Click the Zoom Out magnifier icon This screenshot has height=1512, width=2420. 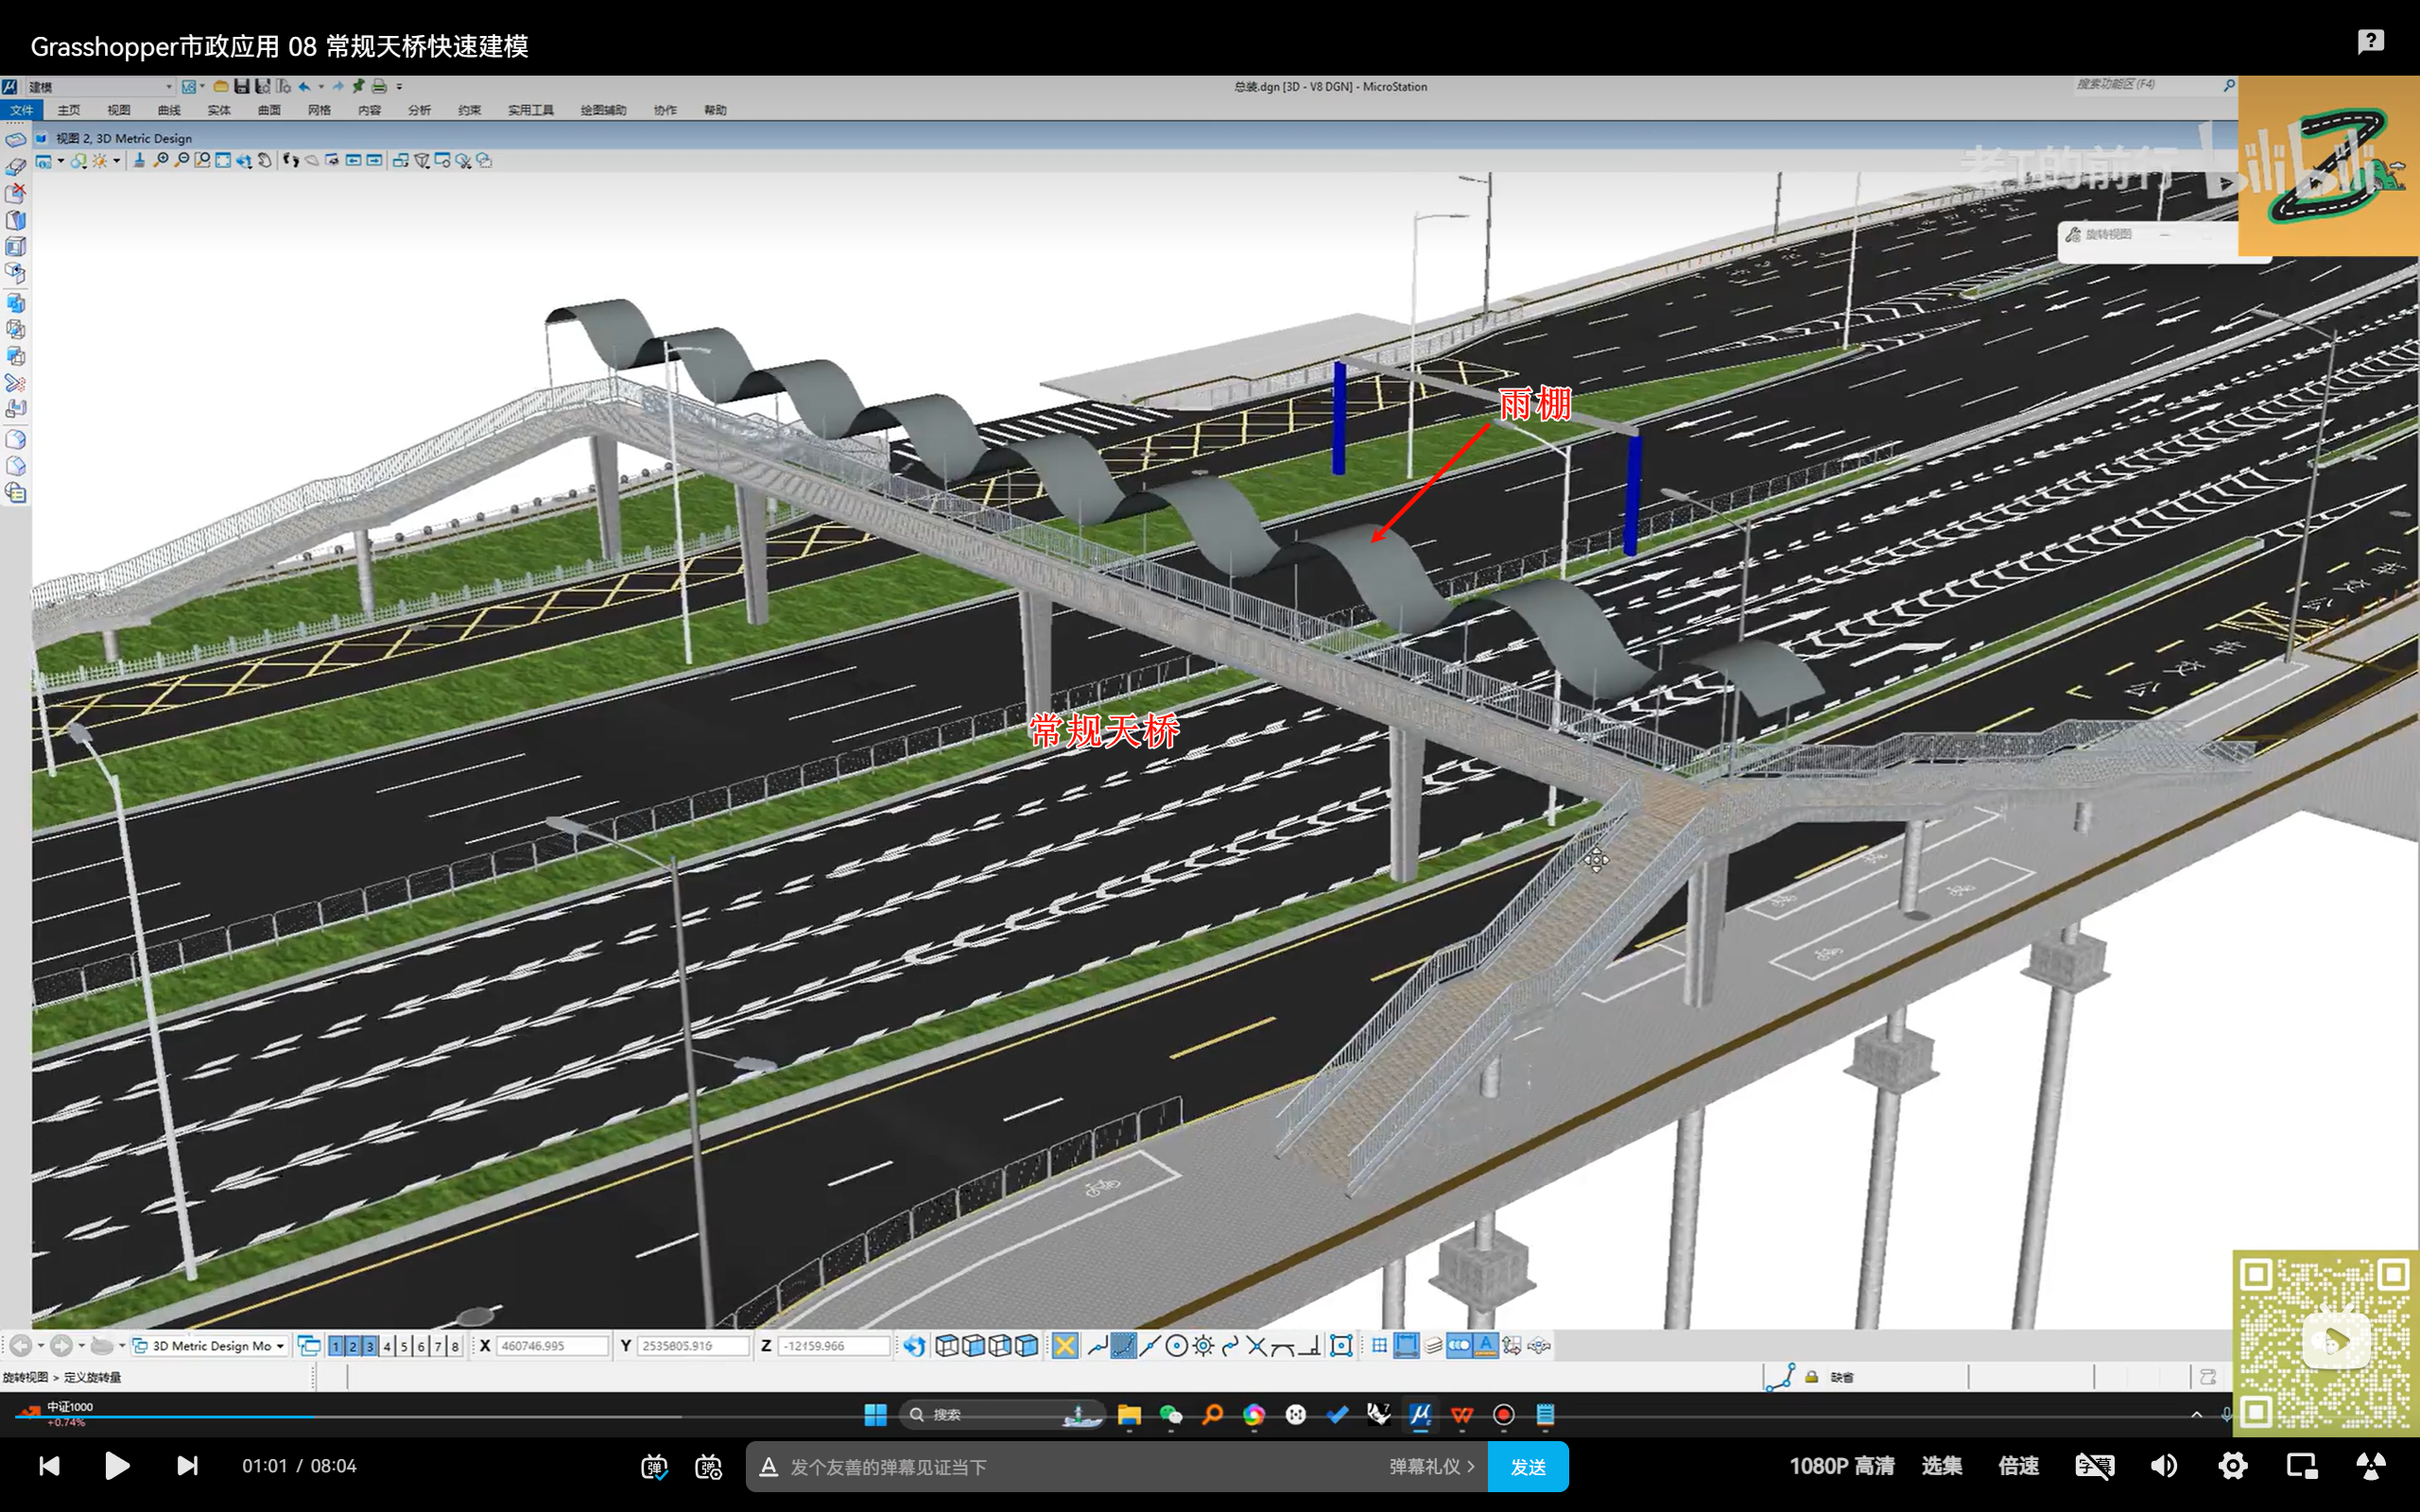tap(182, 160)
